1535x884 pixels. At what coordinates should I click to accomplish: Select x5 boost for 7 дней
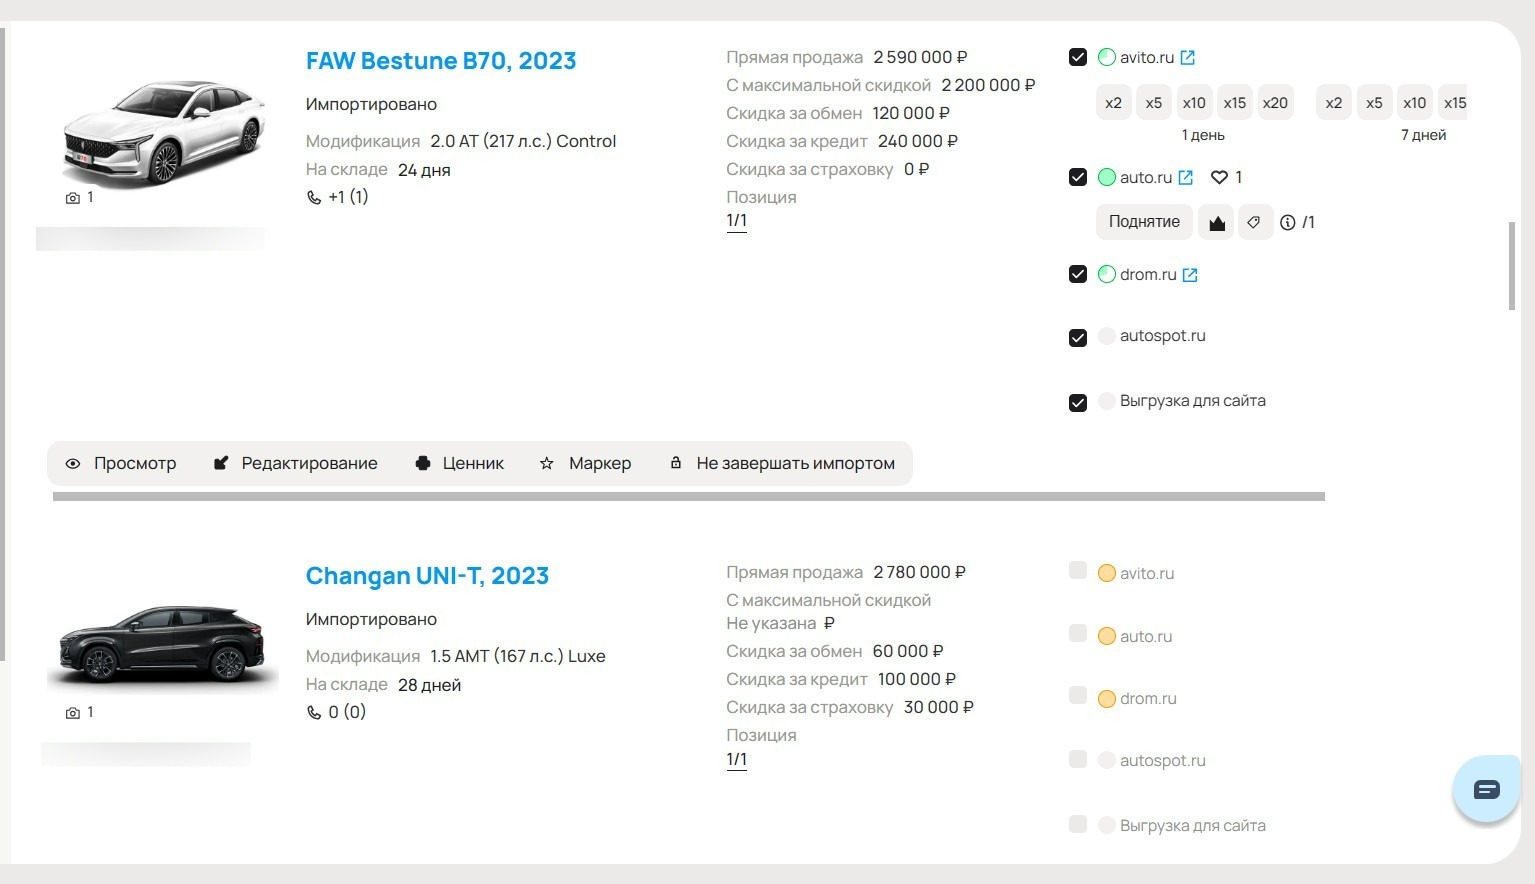tap(1374, 103)
